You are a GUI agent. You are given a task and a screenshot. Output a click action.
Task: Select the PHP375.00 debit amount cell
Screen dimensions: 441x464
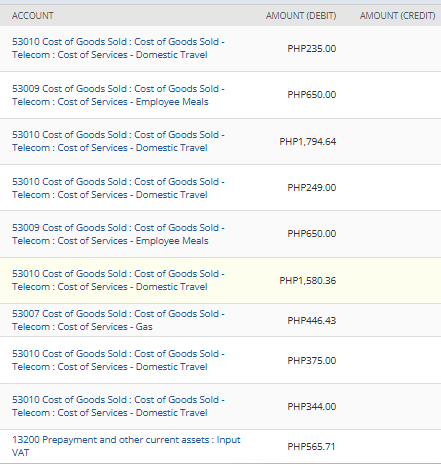pyautogui.click(x=312, y=361)
